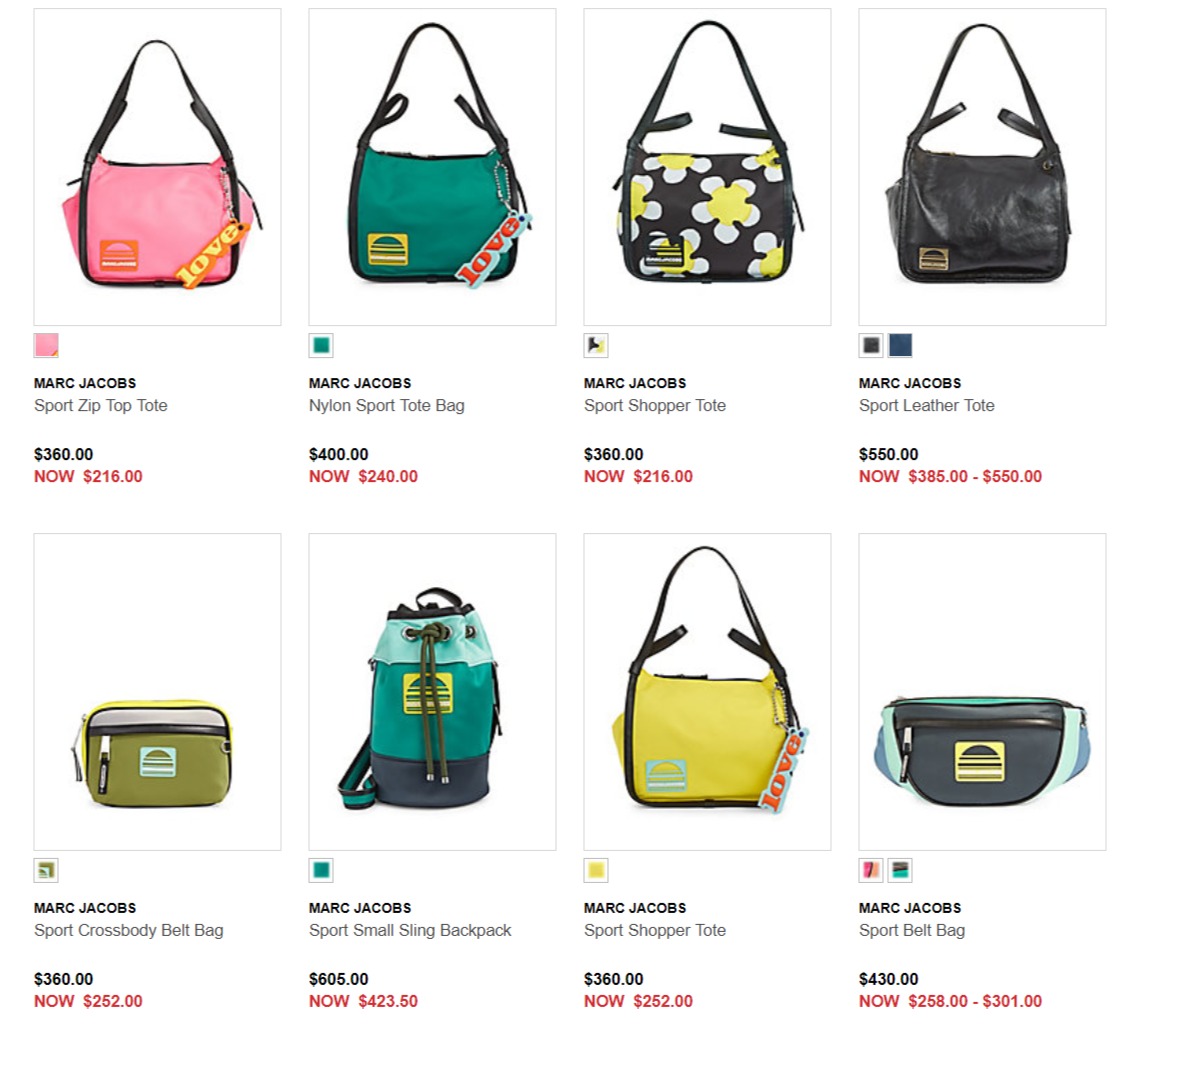Choose the pink multicolor swatch for Sport Belt Bag

pos(871,870)
